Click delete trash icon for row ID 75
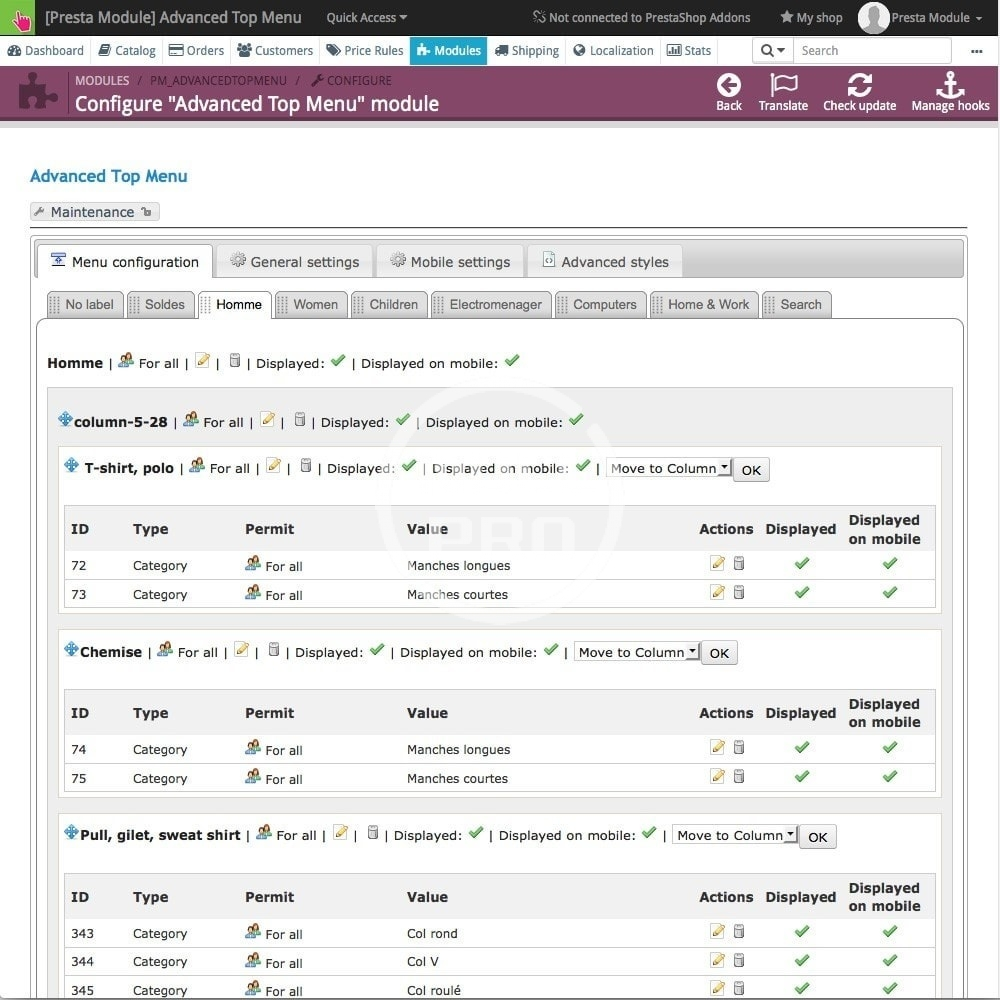This screenshot has width=1000, height=1000. tap(739, 776)
